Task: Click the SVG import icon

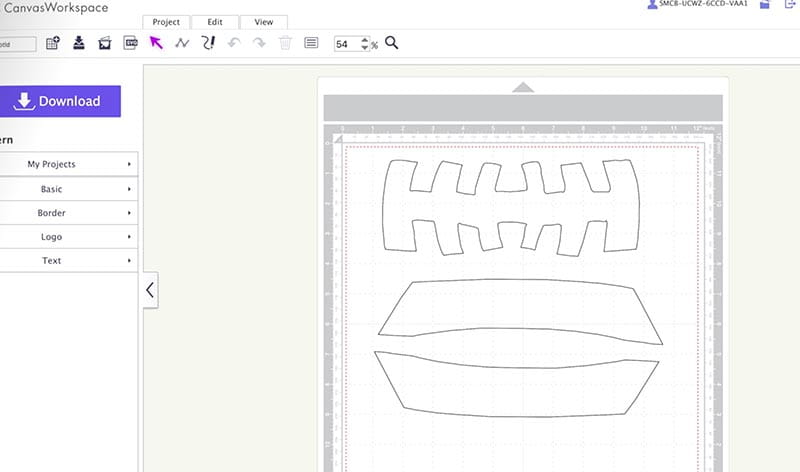Action: (x=130, y=43)
